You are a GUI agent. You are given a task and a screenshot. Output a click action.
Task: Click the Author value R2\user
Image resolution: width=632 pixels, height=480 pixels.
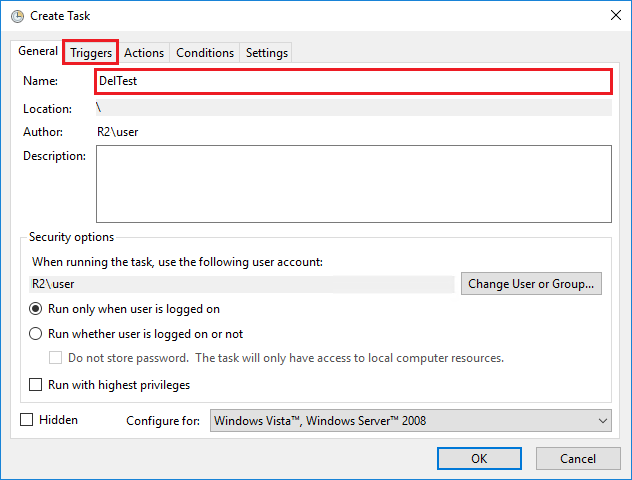(117, 132)
